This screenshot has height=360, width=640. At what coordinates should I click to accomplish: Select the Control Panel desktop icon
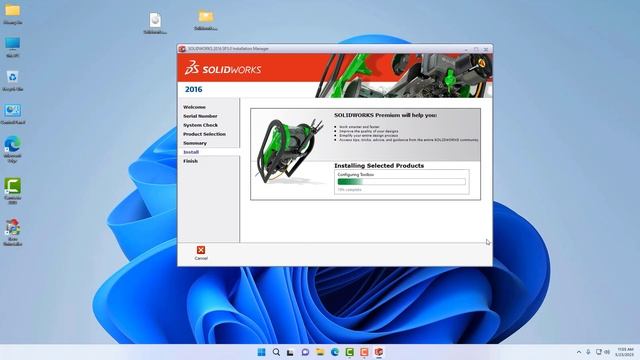[13, 114]
